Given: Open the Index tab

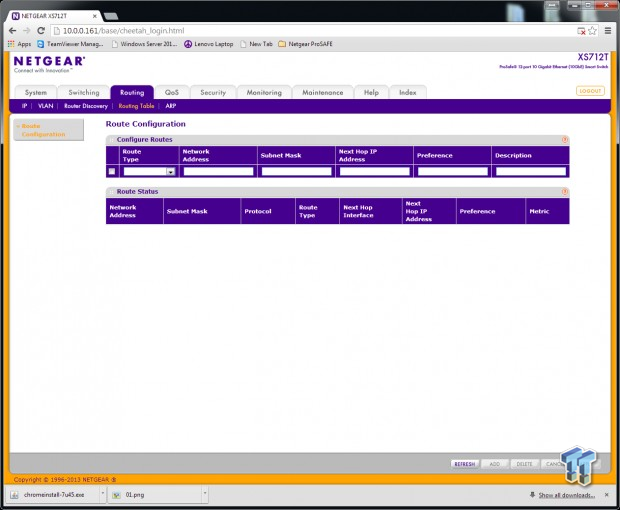Looking at the screenshot, I should coord(408,92).
